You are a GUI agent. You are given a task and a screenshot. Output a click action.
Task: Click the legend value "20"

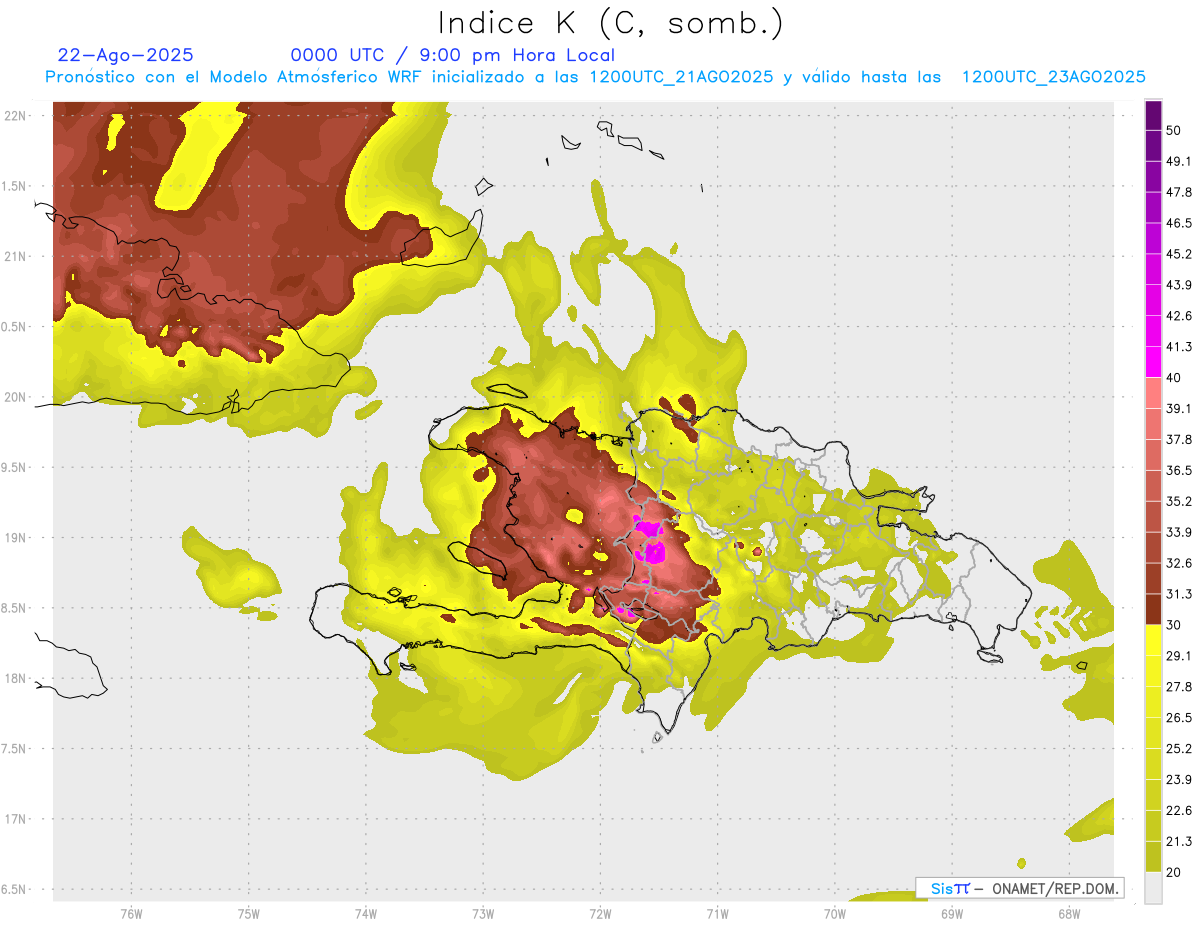1174,872
